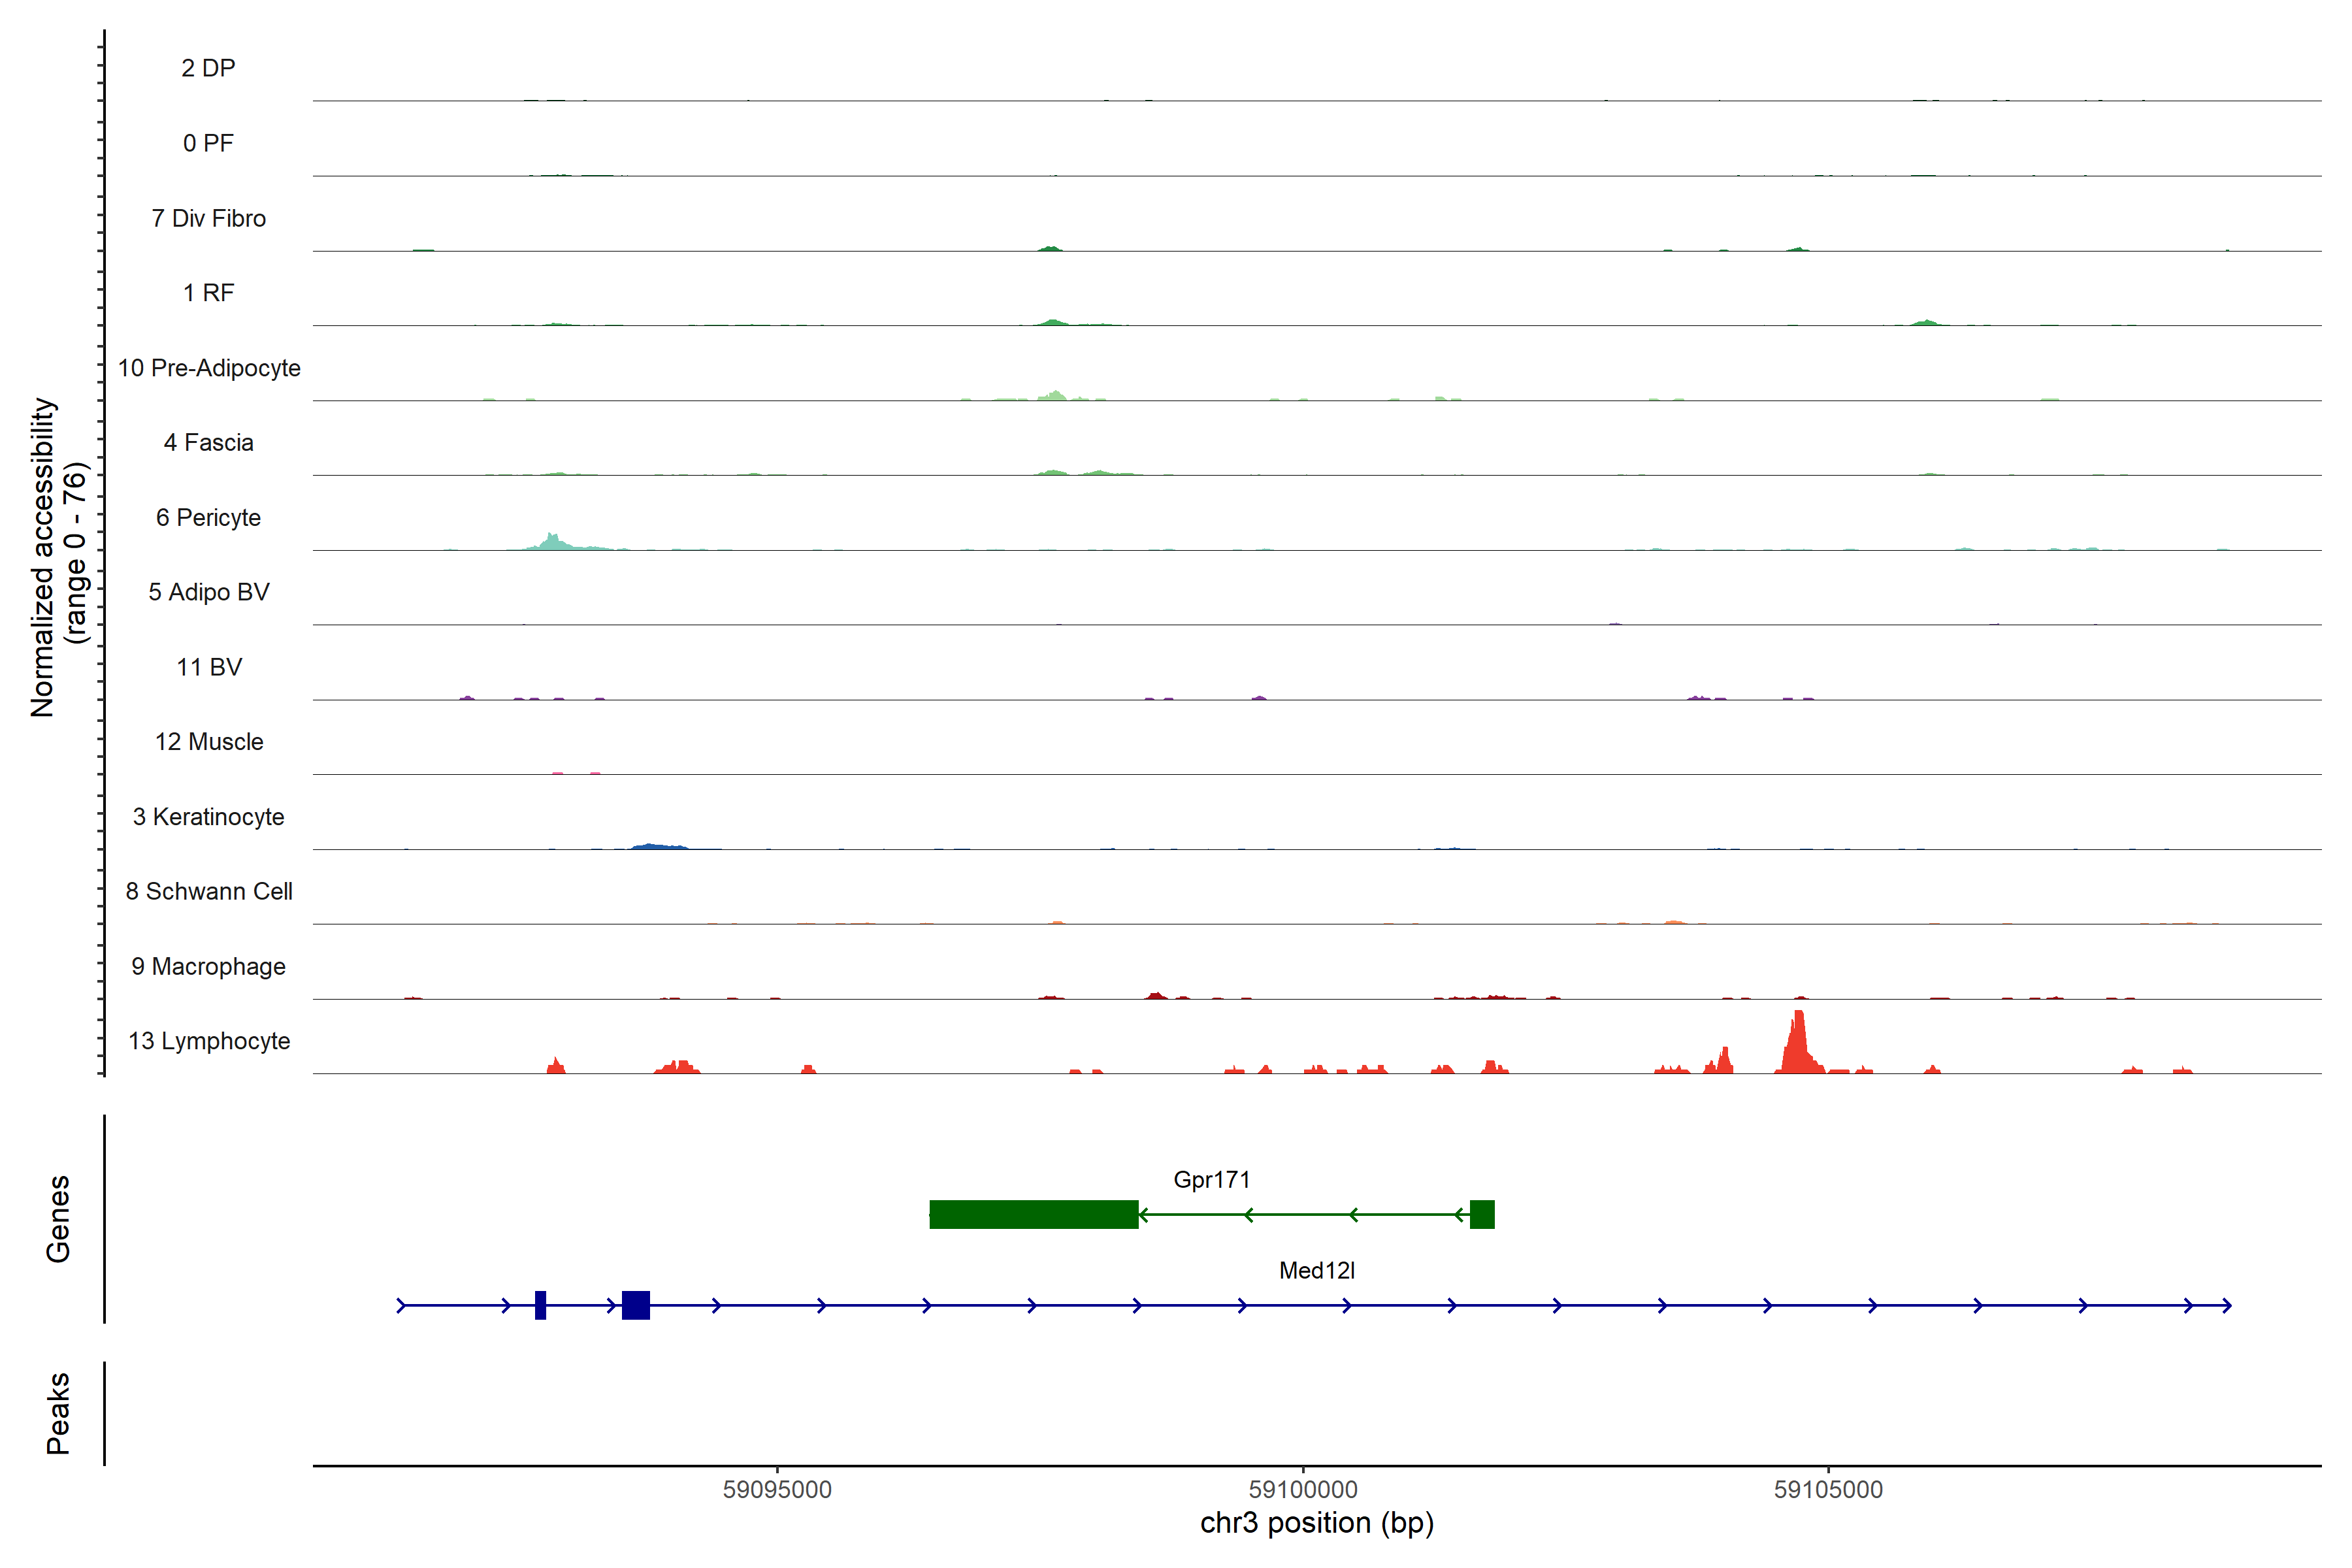Click the 10 Pre-Adipocyte track label
The image size is (2352, 1568).
[209, 368]
